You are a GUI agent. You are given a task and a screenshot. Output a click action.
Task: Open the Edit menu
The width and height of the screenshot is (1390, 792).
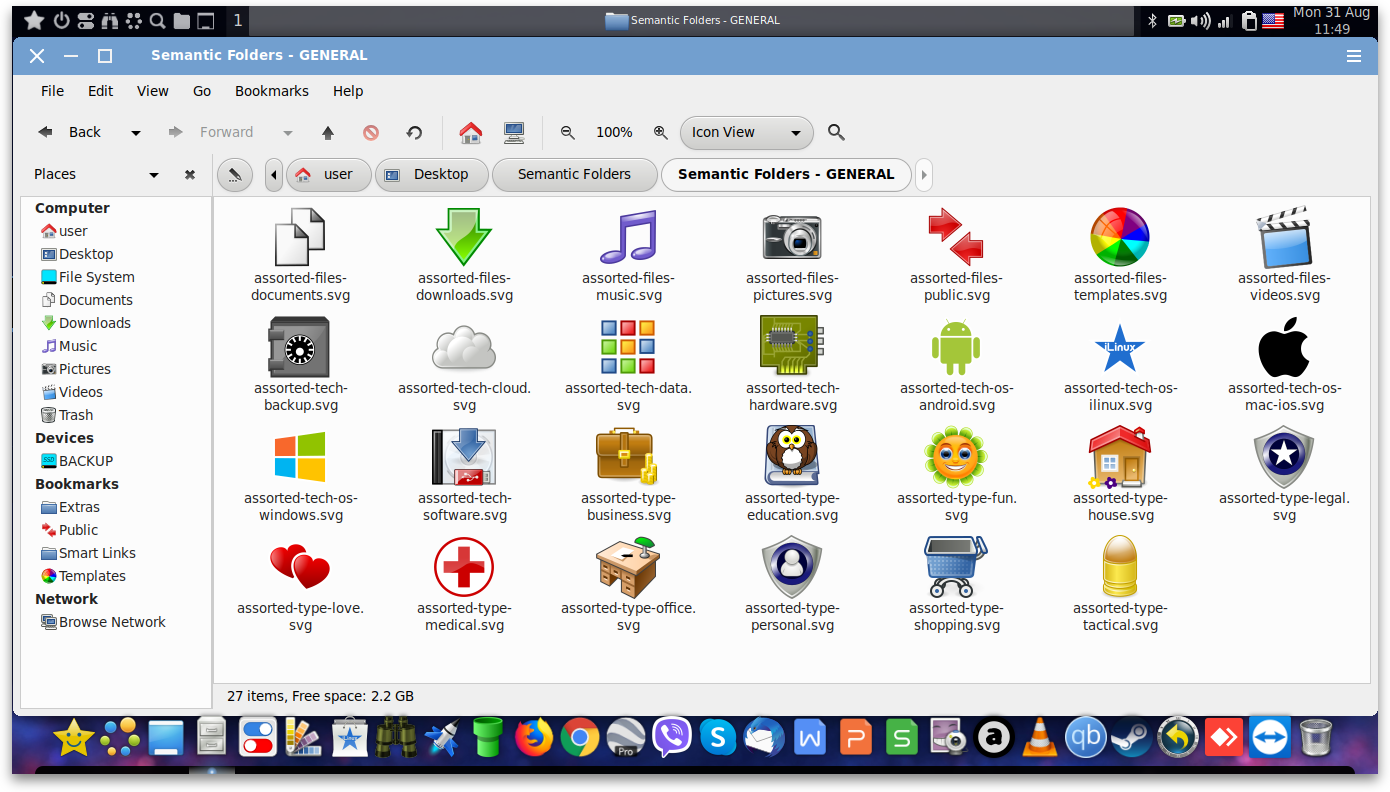tap(101, 91)
